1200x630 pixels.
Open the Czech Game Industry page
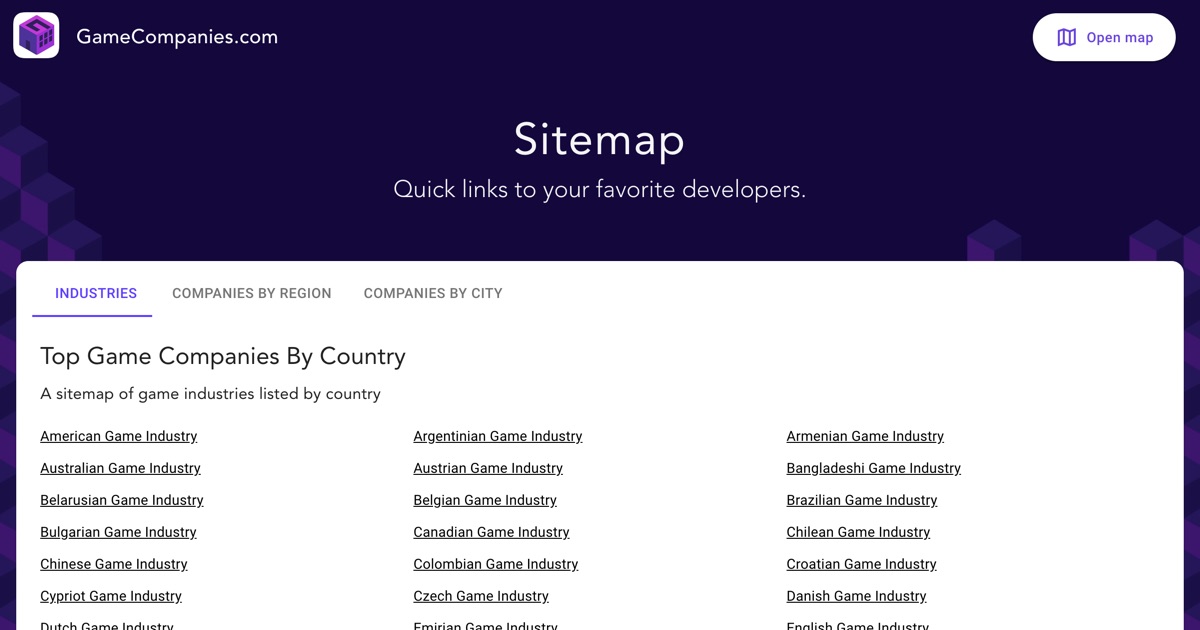481,596
